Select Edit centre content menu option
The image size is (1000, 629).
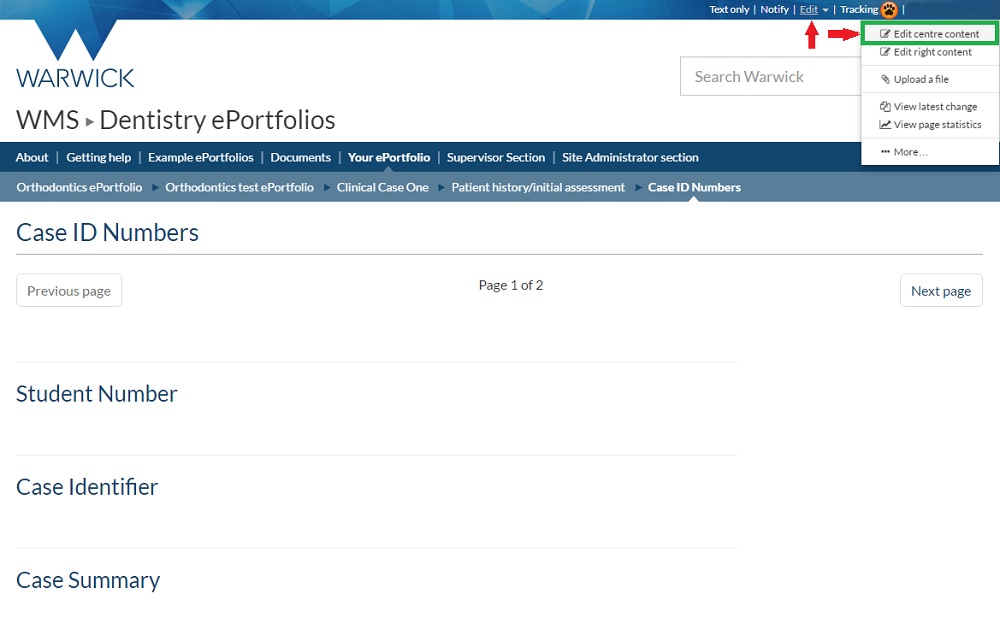936,34
